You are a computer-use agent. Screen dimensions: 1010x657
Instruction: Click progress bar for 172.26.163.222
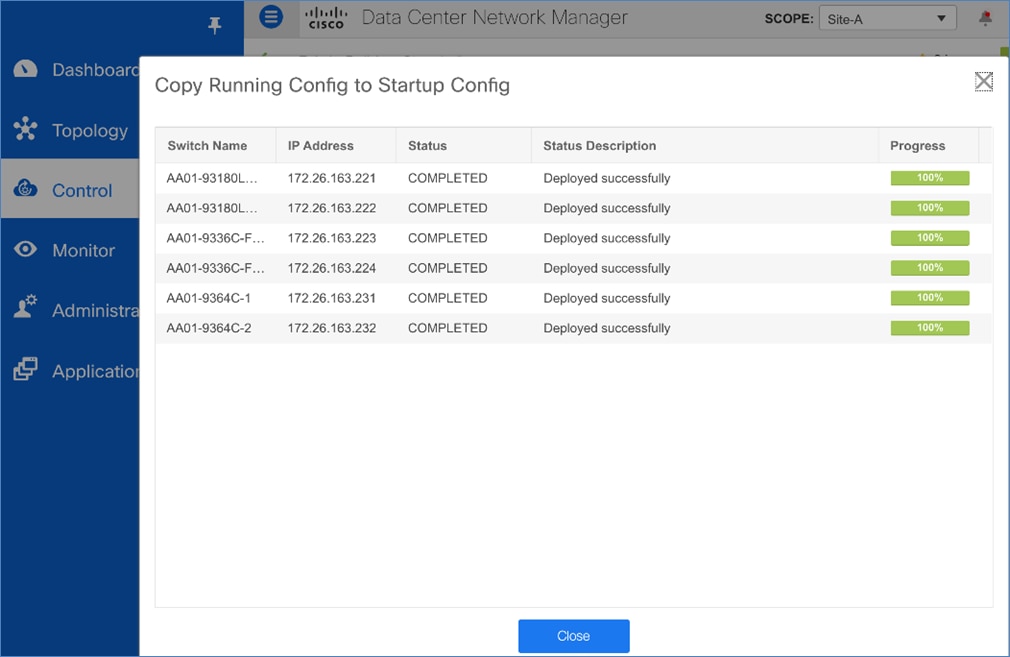[x=929, y=208]
